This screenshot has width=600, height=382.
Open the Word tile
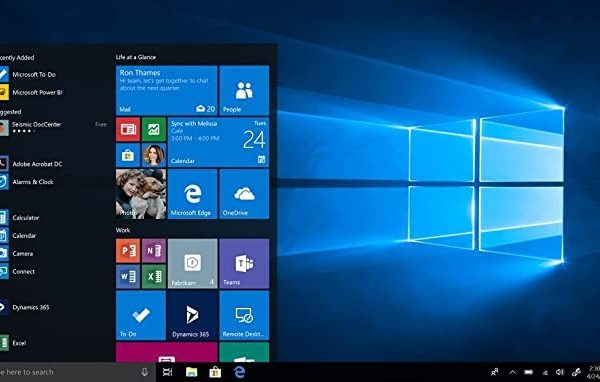[x=128, y=276]
